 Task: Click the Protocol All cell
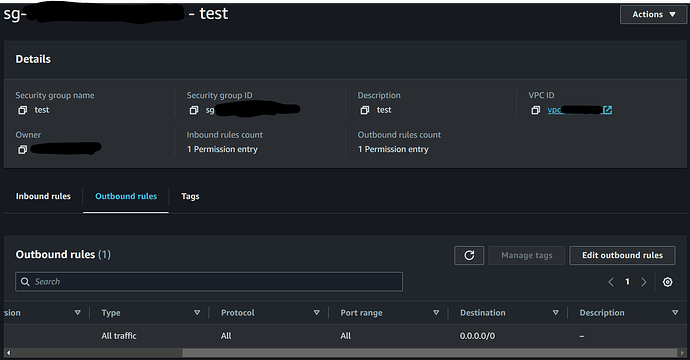[x=226, y=336]
